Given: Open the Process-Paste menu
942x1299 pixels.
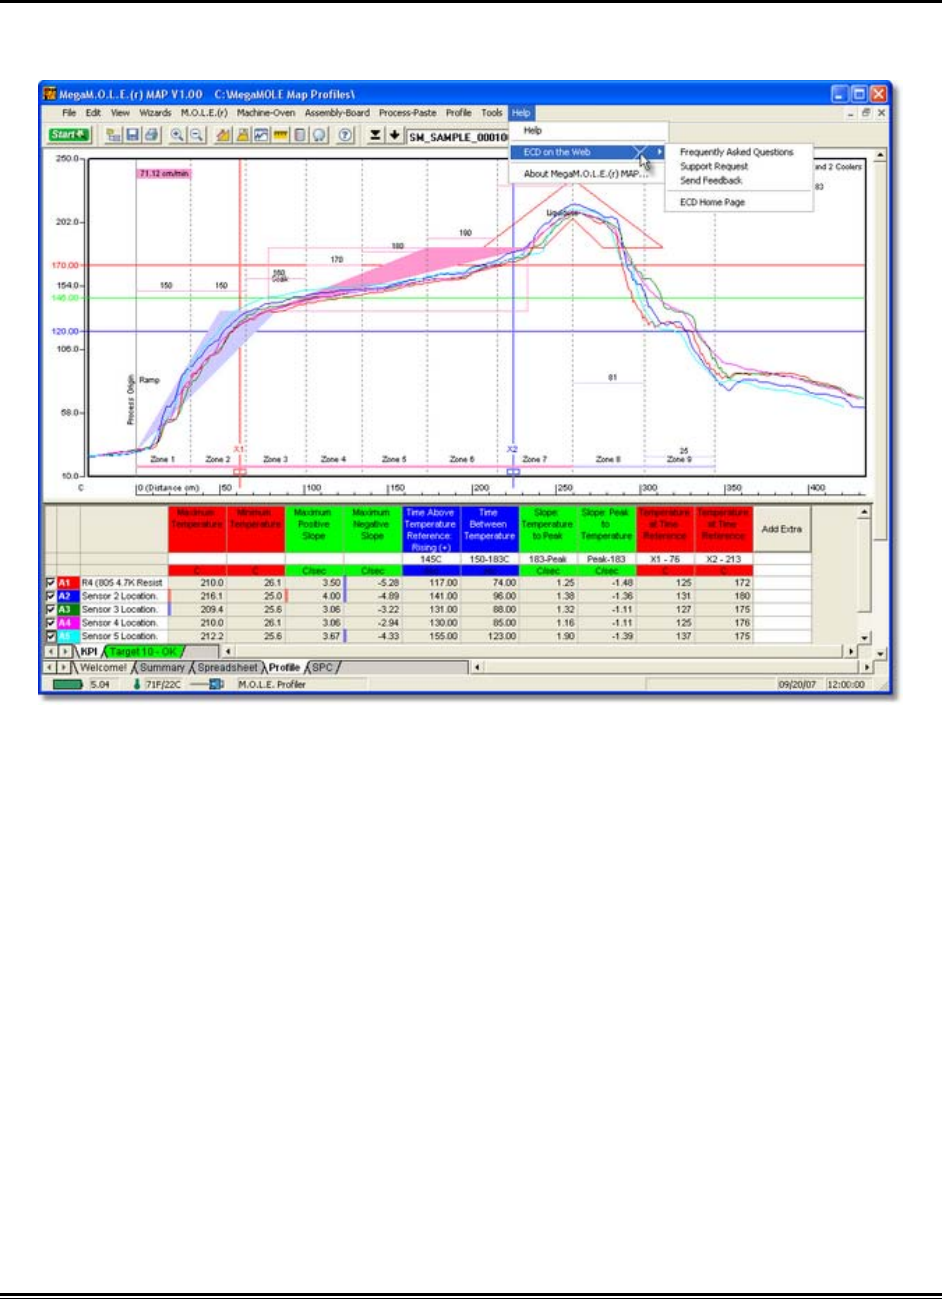Looking at the screenshot, I should [408, 113].
